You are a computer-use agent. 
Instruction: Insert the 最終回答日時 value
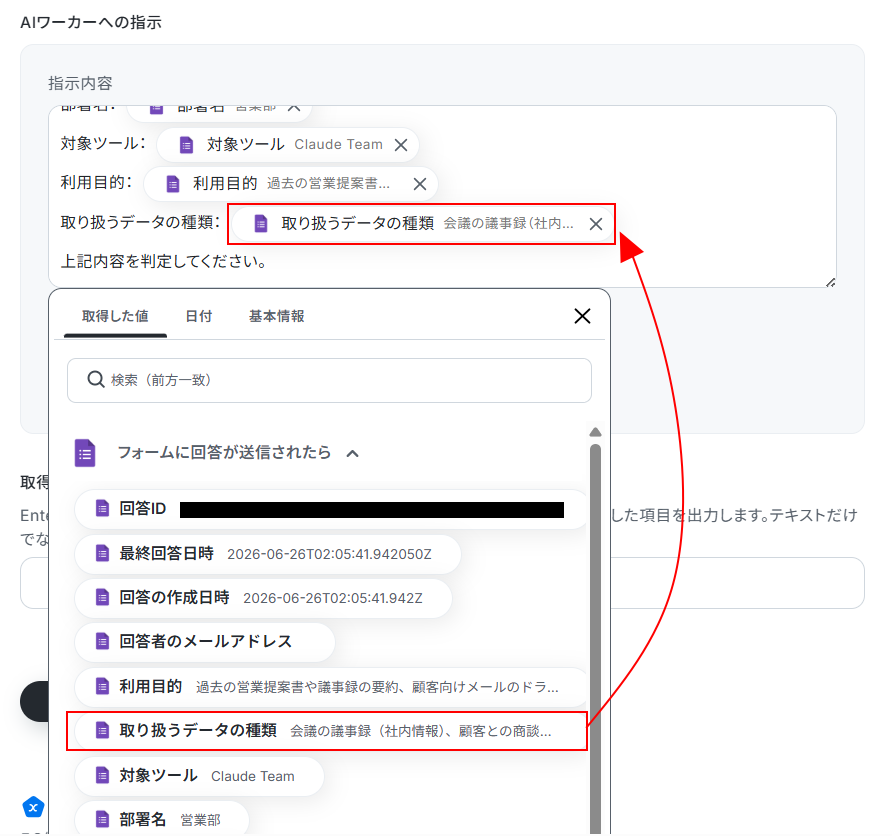coord(267,553)
